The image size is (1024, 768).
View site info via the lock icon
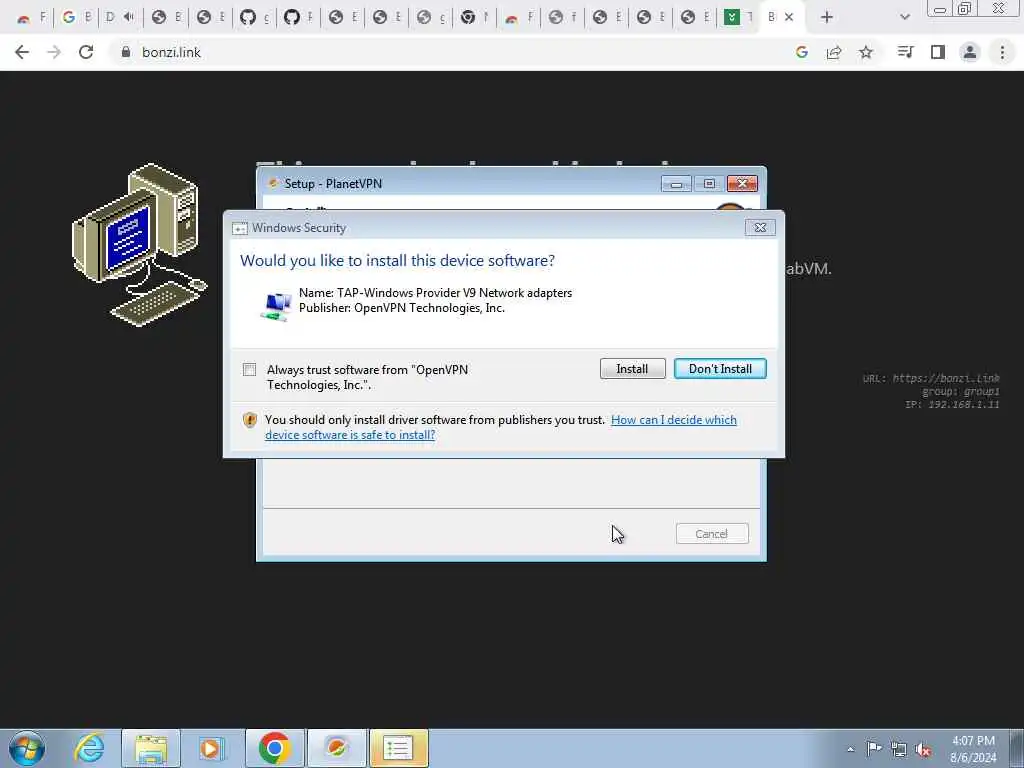pos(126,52)
